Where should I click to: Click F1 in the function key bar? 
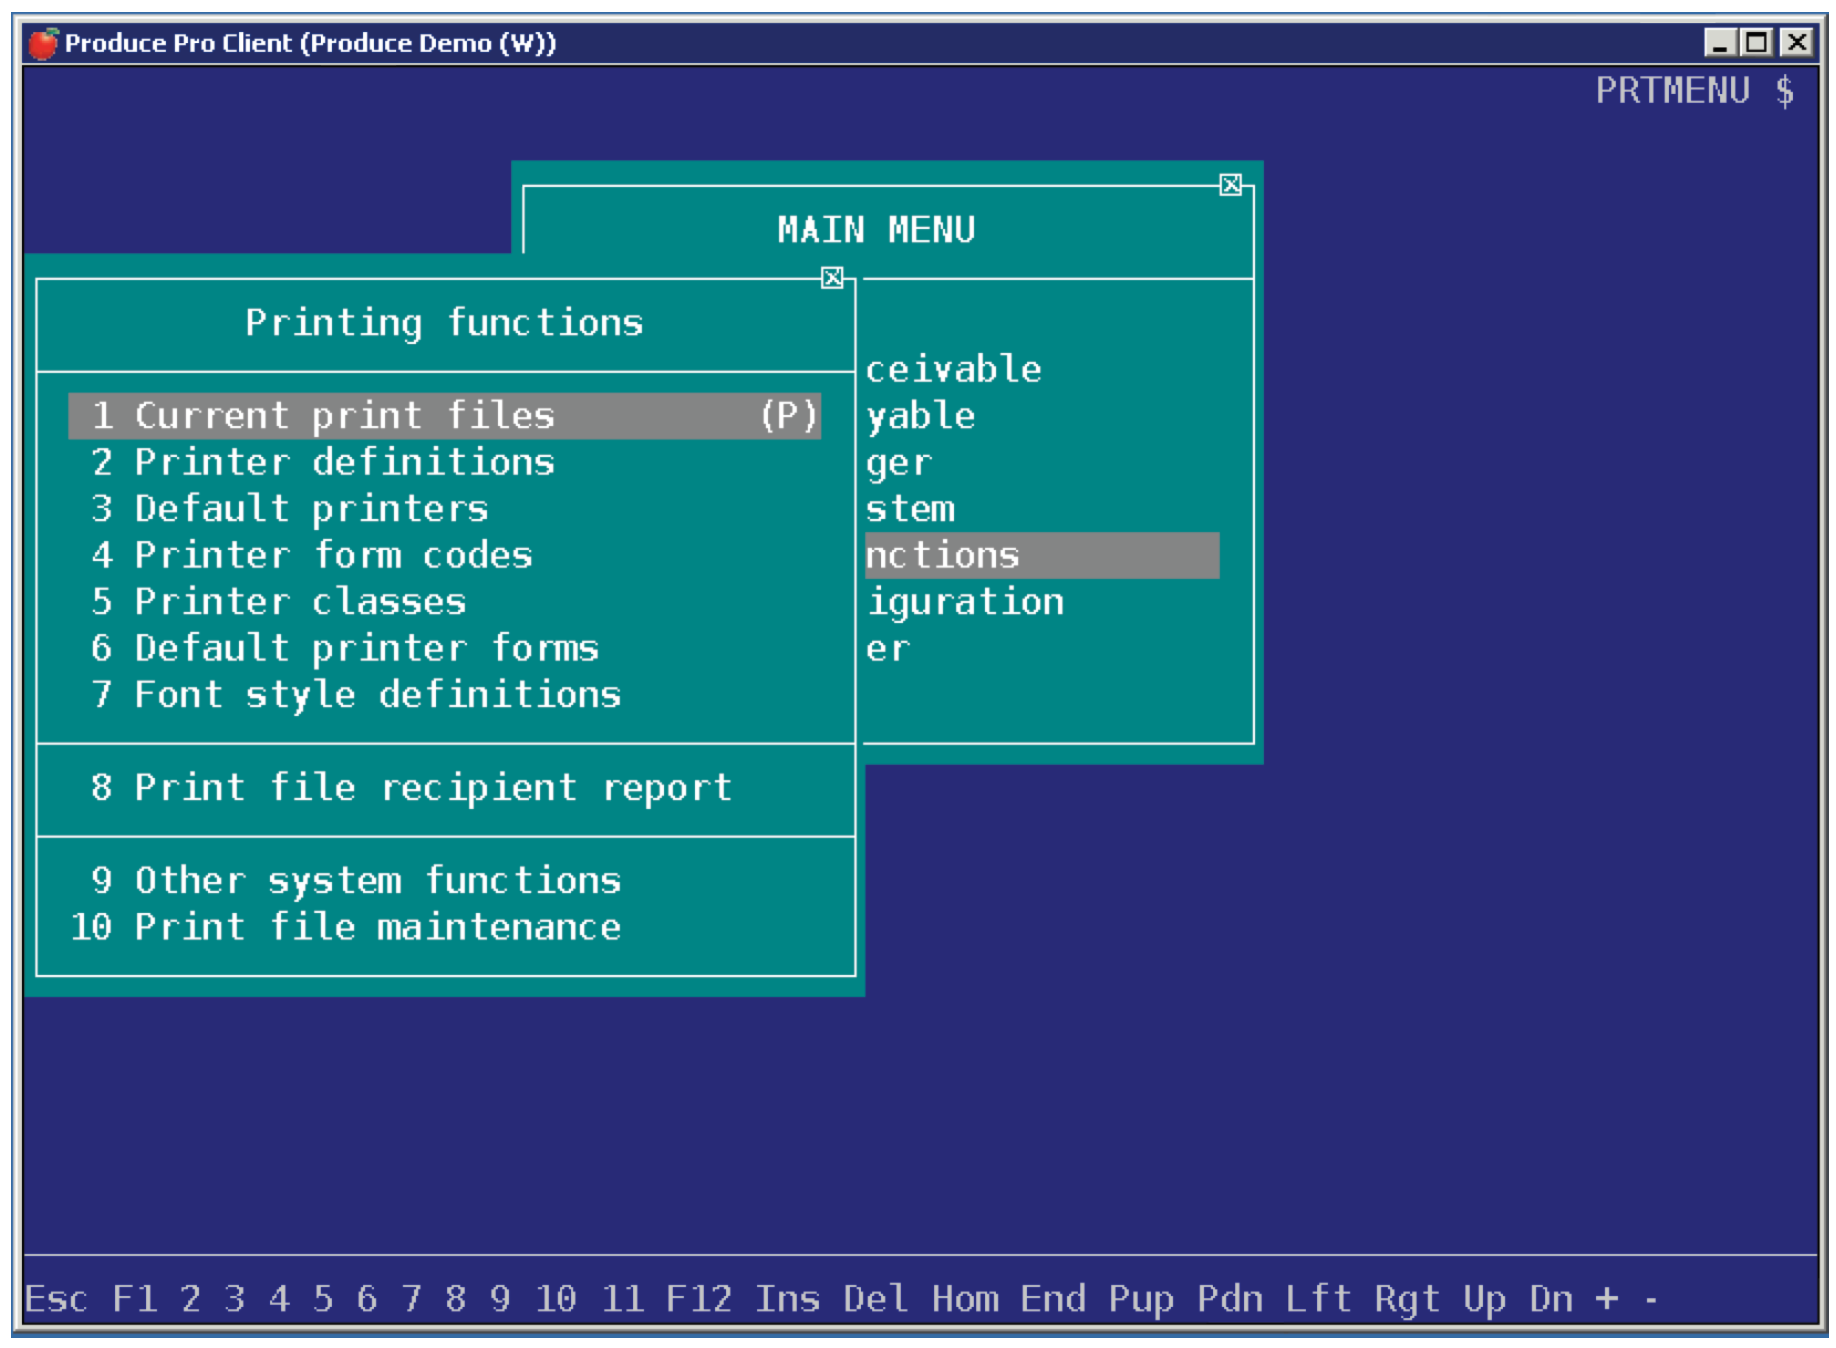[x=135, y=1299]
